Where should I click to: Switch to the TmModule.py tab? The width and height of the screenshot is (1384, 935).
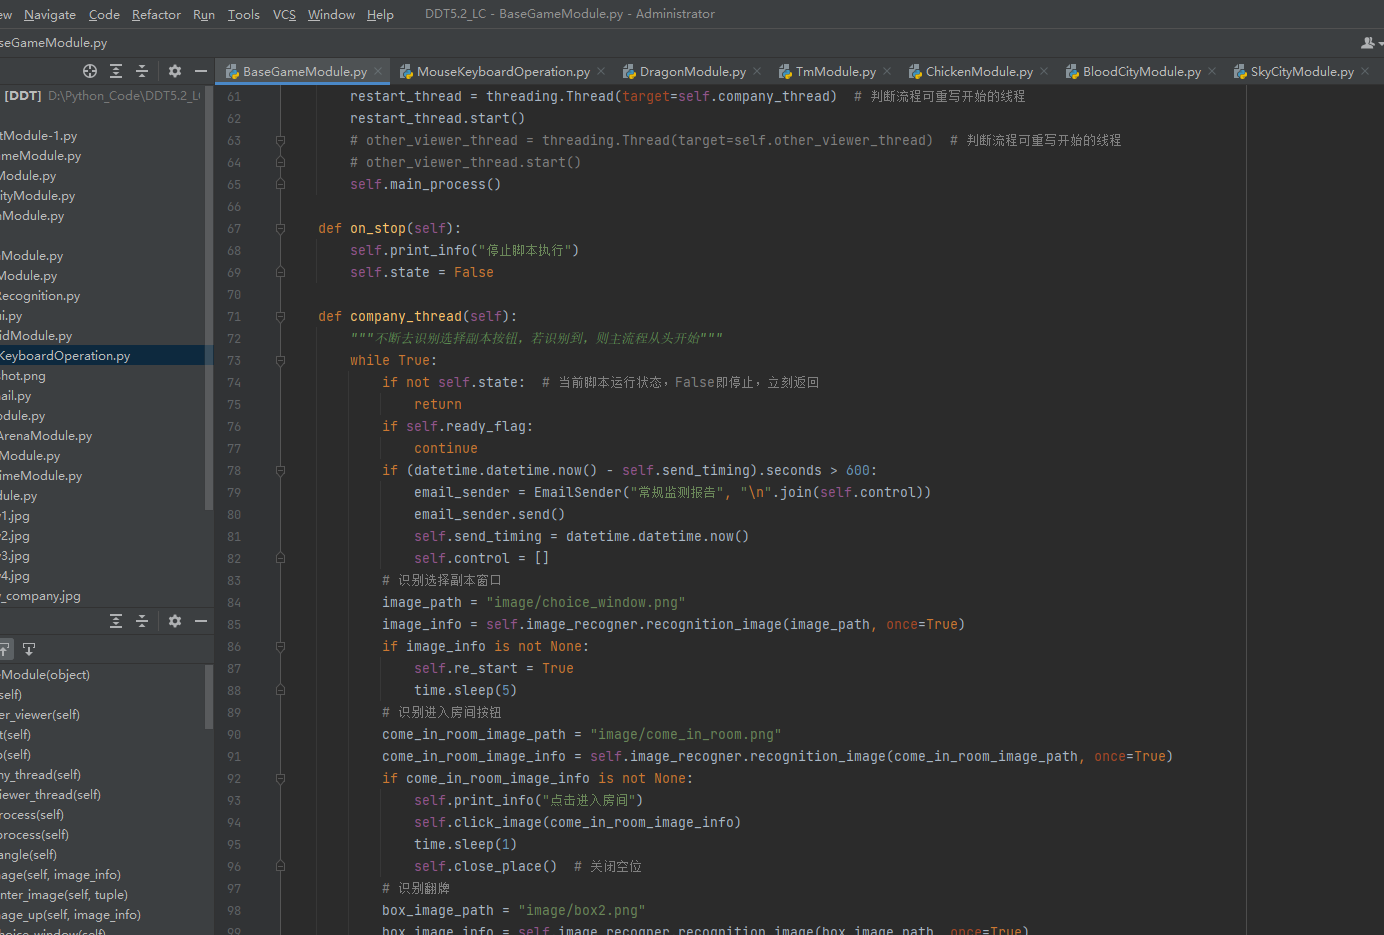[x=835, y=71]
